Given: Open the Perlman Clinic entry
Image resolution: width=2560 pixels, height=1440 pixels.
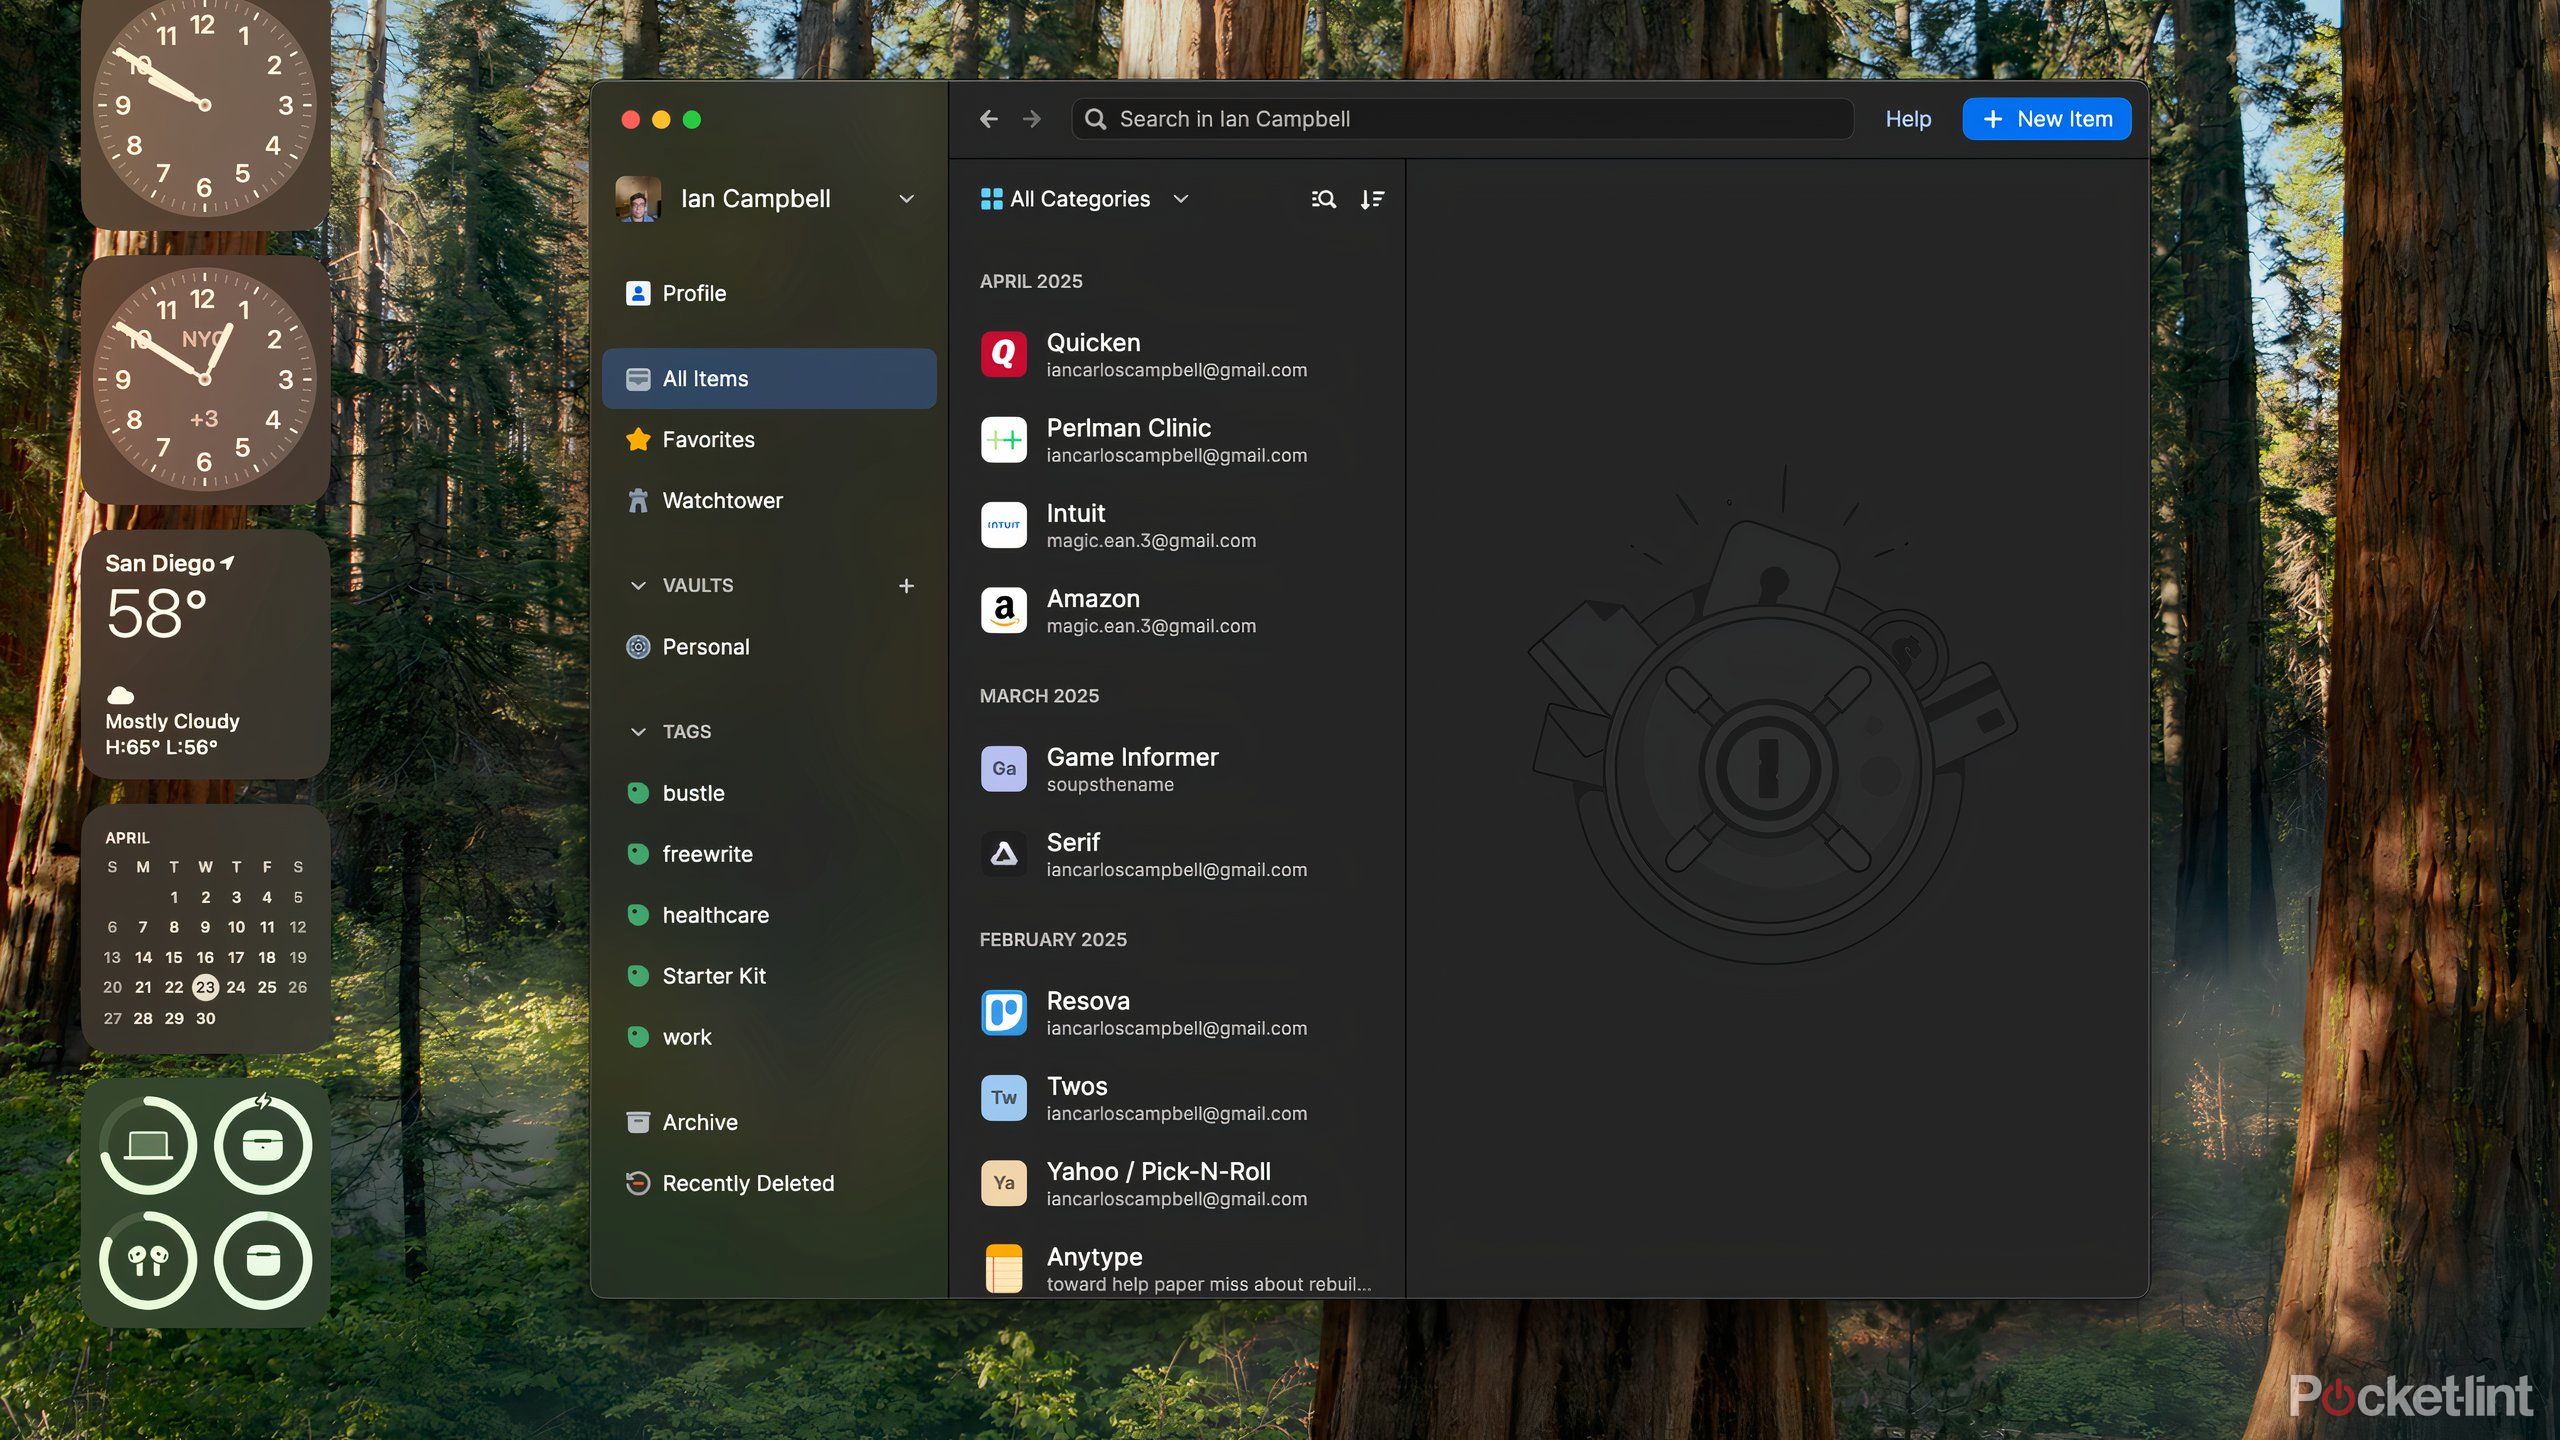Looking at the screenshot, I should pyautogui.click(x=1177, y=440).
